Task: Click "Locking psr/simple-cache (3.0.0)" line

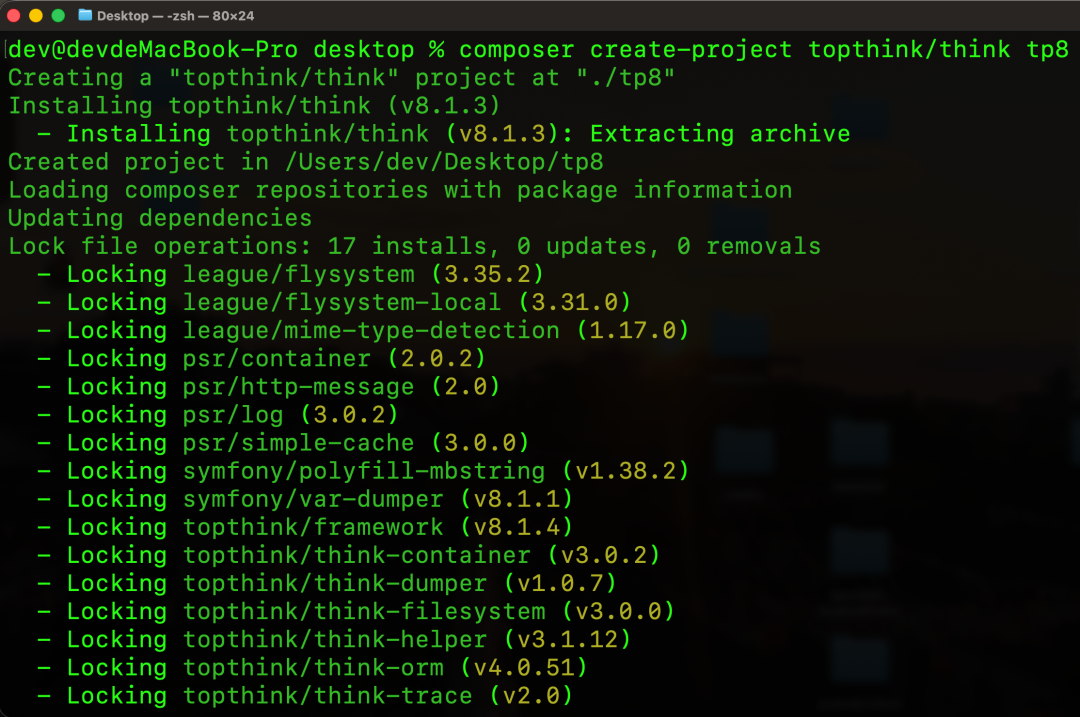Action: [x=284, y=443]
